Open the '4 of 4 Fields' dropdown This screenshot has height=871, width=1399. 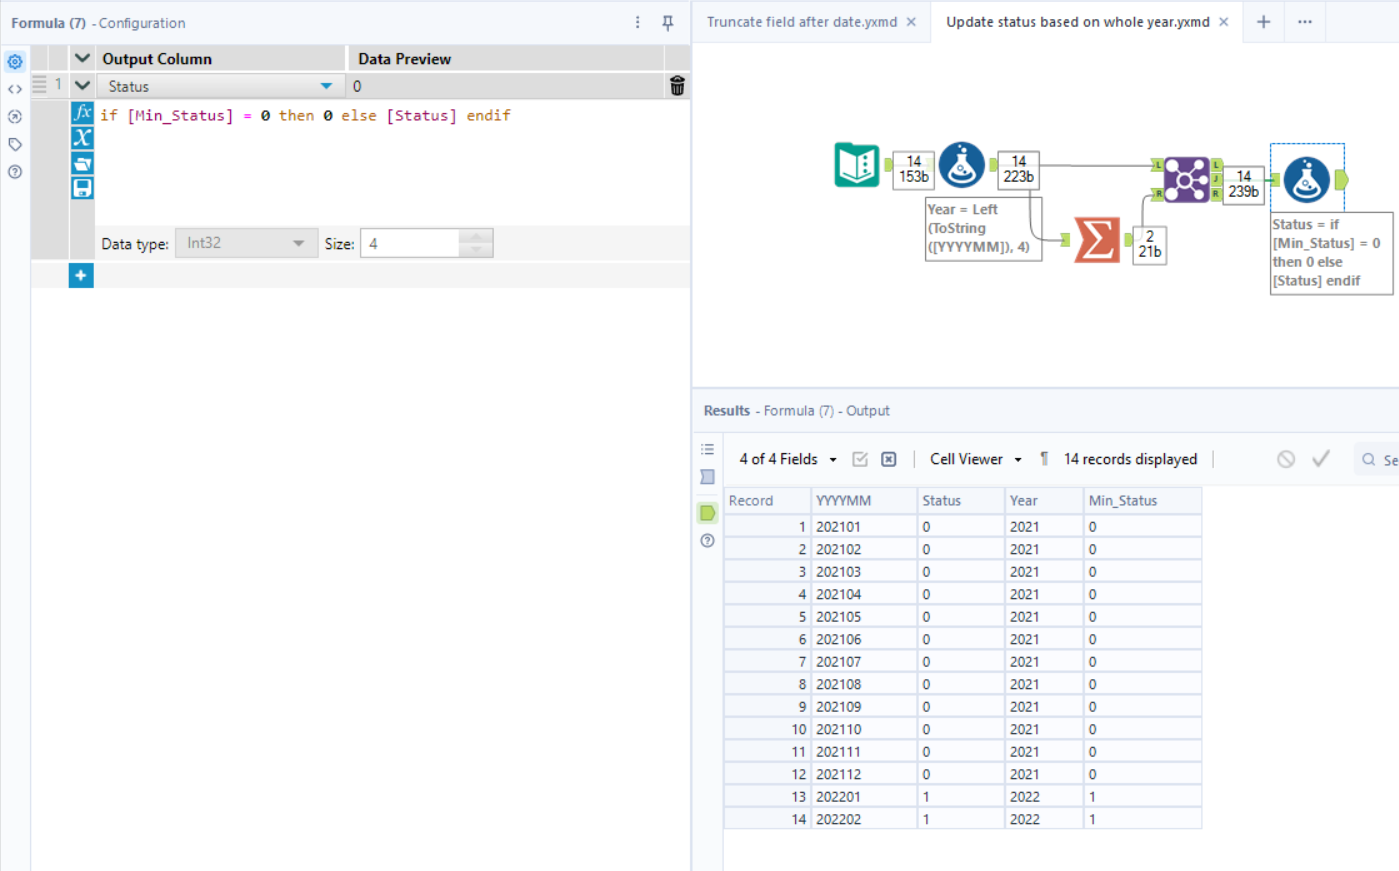pyautogui.click(x=786, y=458)
